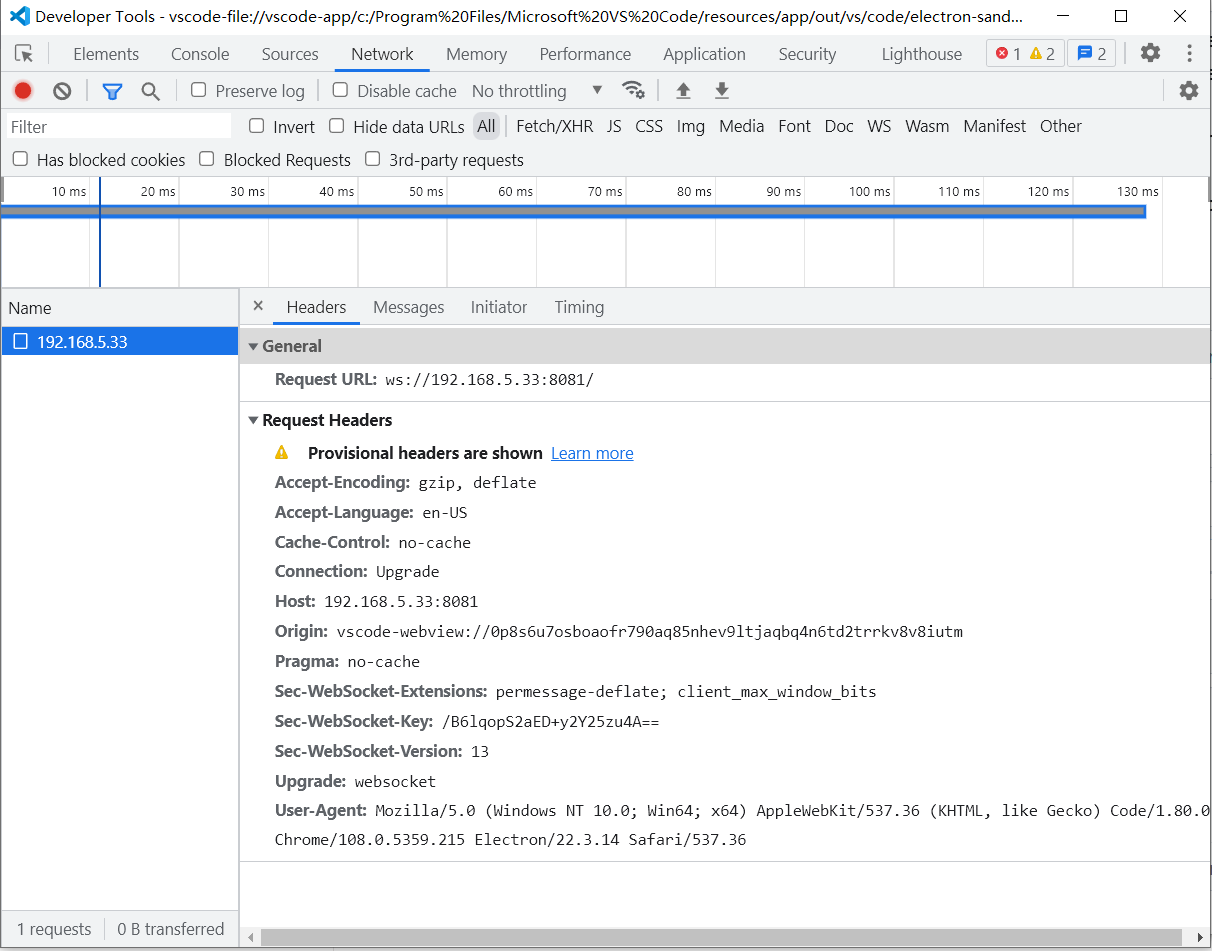Show errors and warnings counter badge
1212x951 pixels.
(1025, 54)
